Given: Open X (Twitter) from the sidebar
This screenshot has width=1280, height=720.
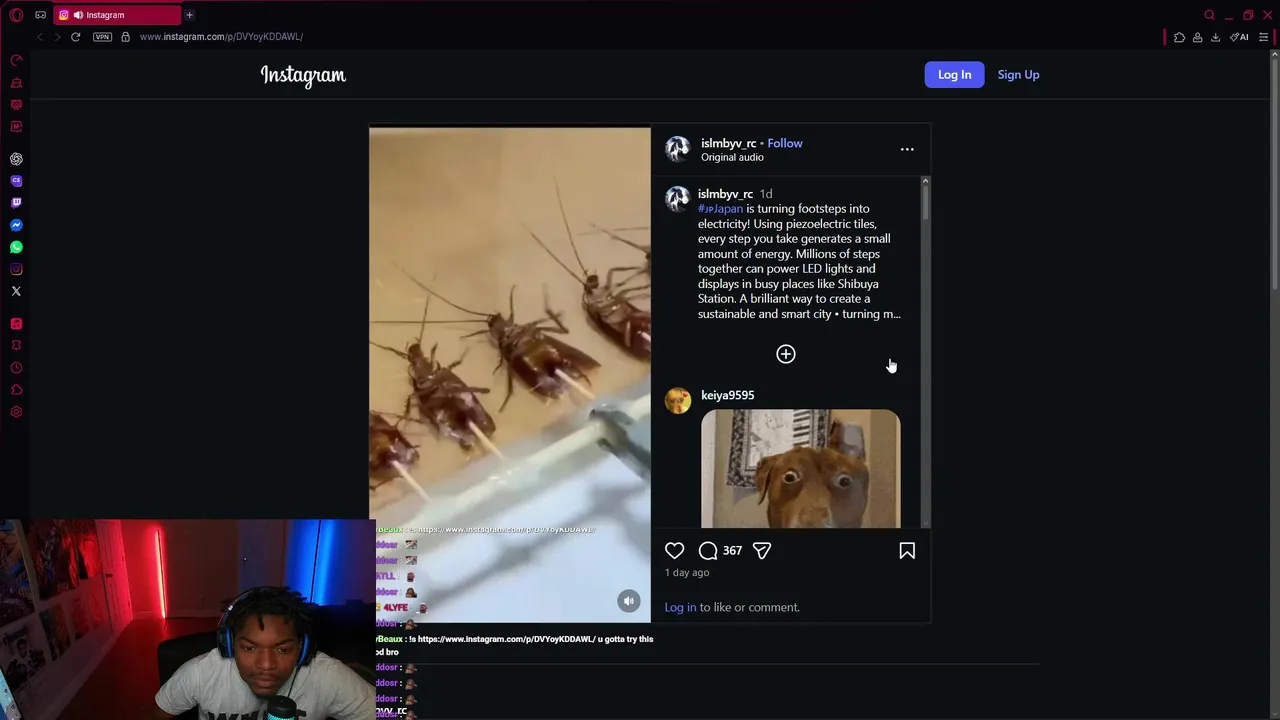Looking at the screenshot, I should pyautogui.click(x=16, y=291).
